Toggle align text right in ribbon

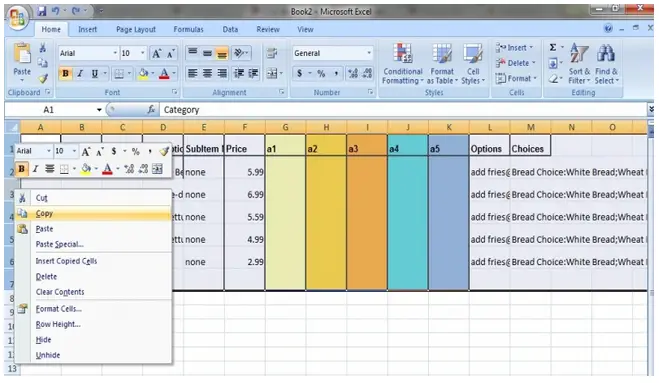coord(222,74)
